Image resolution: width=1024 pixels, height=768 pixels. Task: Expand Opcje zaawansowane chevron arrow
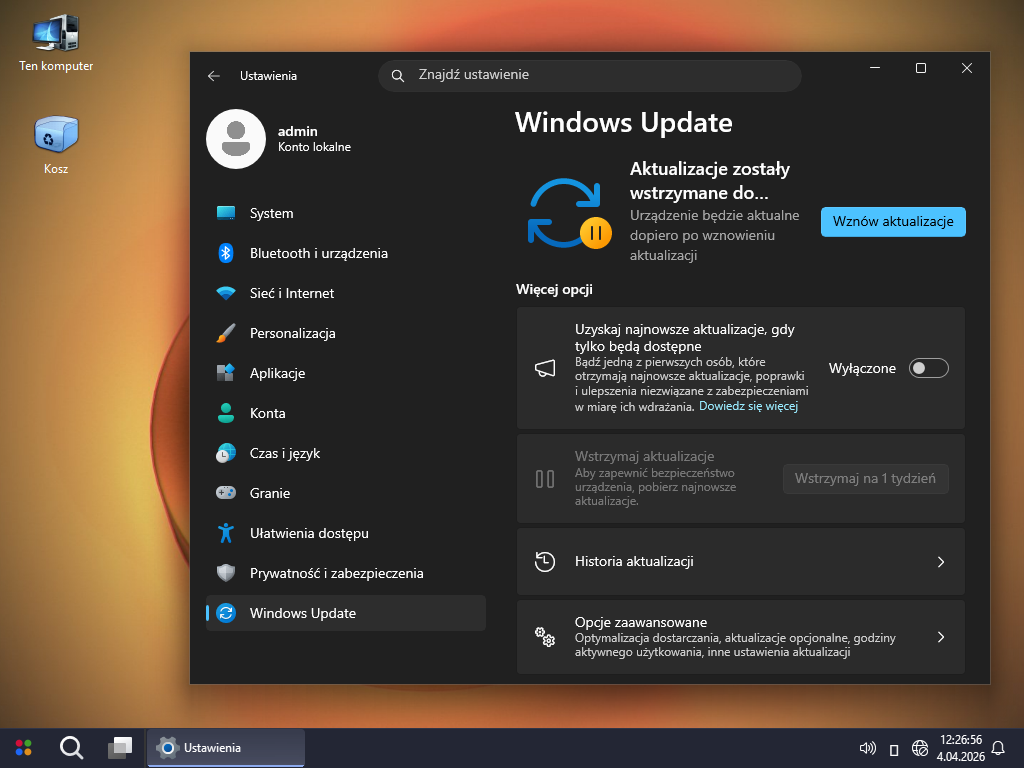(x=940, y=637)
